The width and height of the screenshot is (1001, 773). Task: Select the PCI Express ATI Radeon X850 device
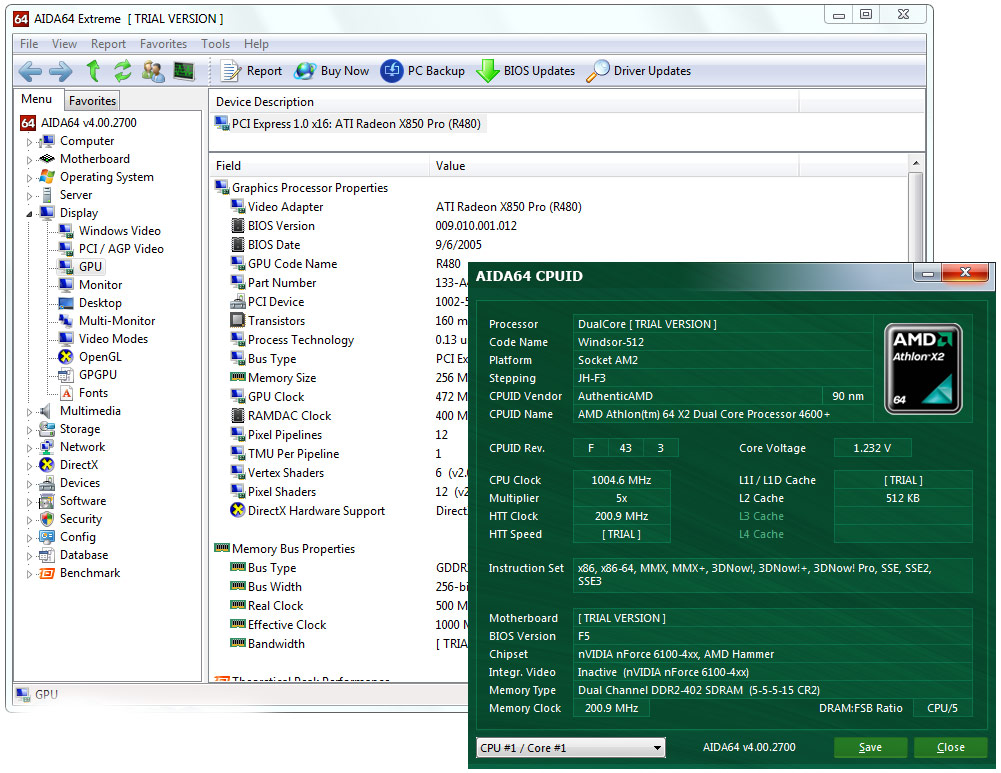tap(349, 124)
